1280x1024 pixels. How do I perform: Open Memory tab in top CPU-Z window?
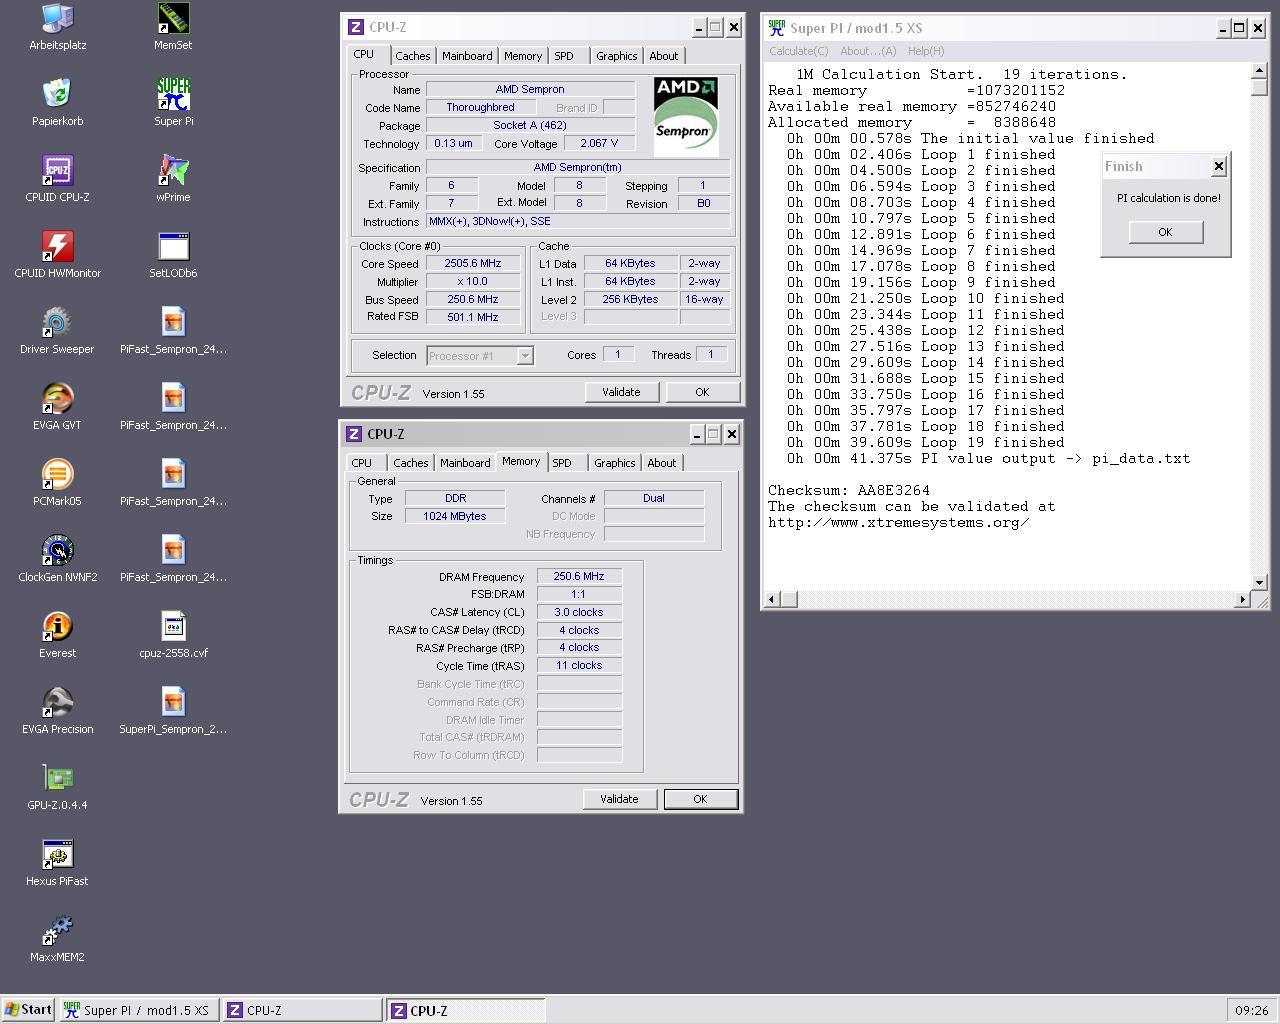(x=523, y=56)
